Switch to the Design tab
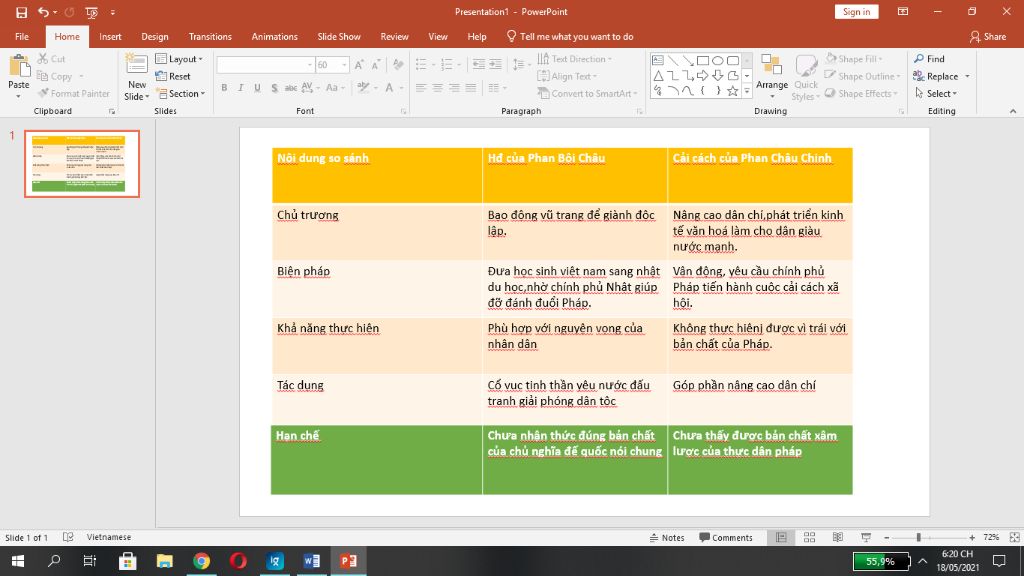This screenshot has height=576, width=1024. coord(155,37)
